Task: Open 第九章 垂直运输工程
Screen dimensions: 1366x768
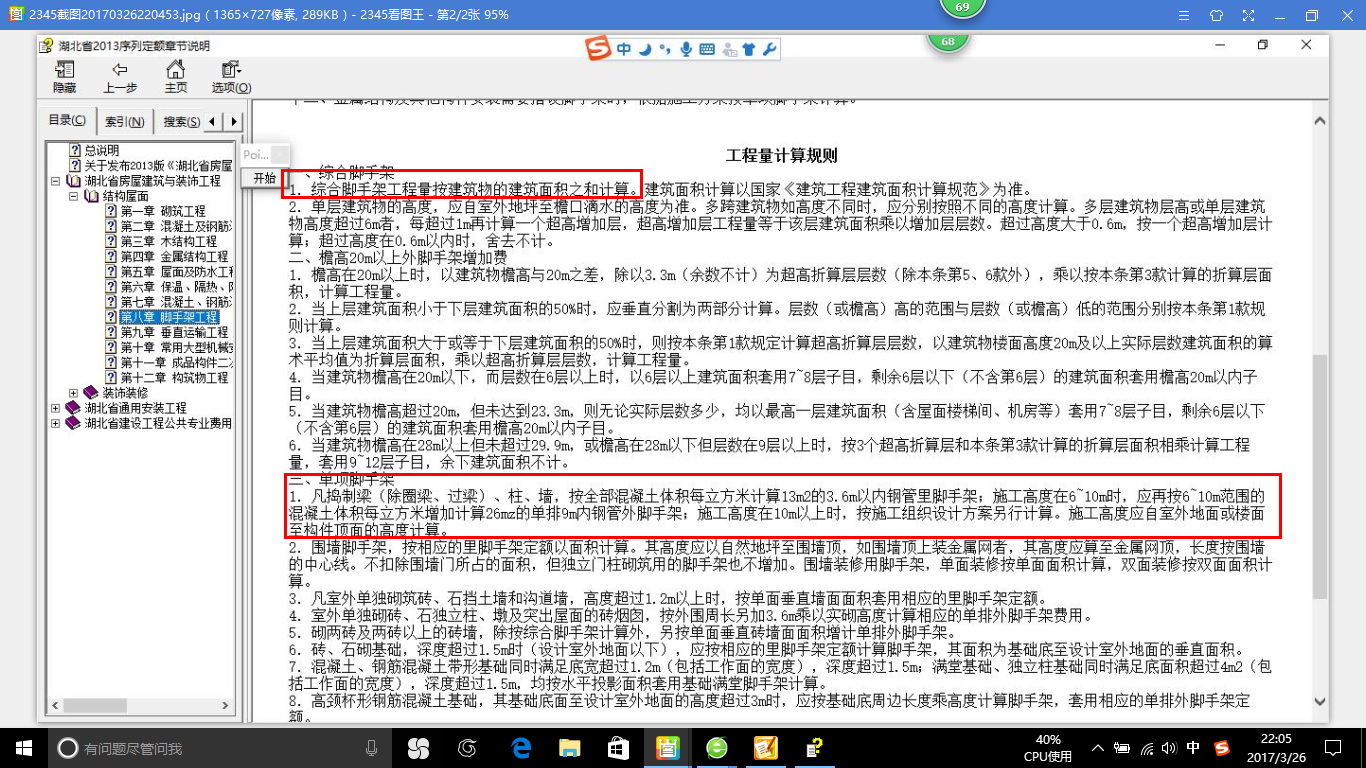Action: tap(168, 332)
